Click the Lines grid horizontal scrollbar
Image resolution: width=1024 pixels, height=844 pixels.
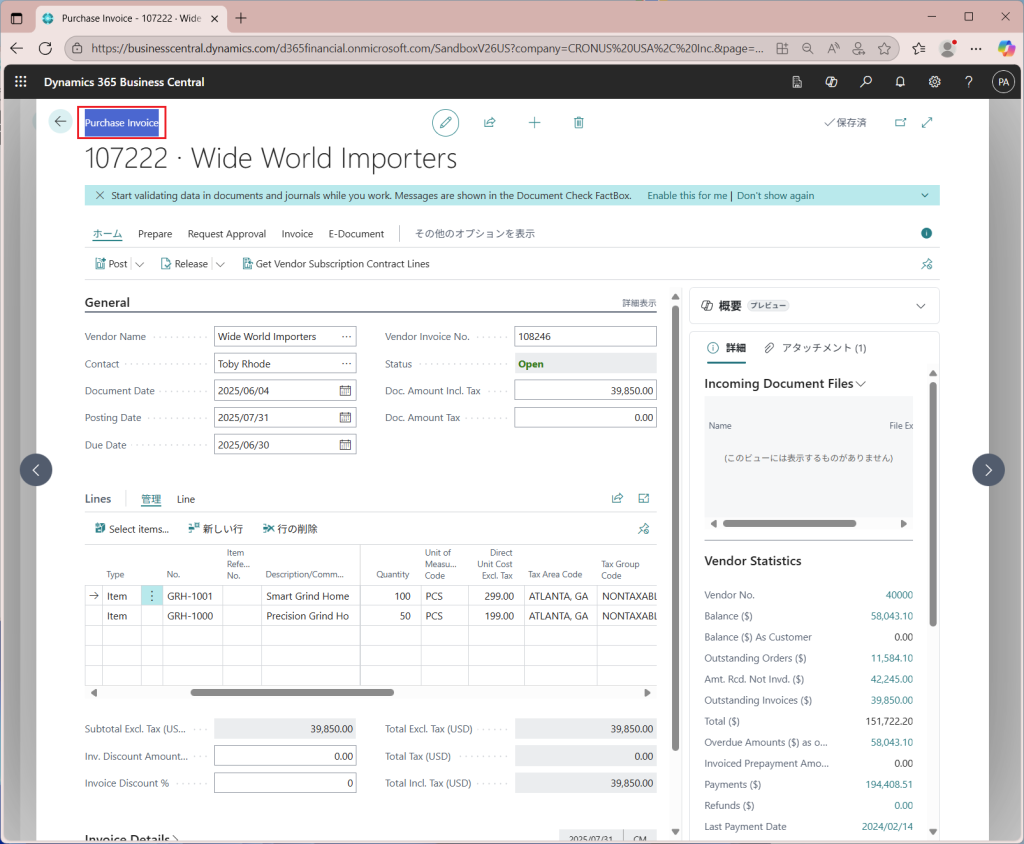pos(292,692)
